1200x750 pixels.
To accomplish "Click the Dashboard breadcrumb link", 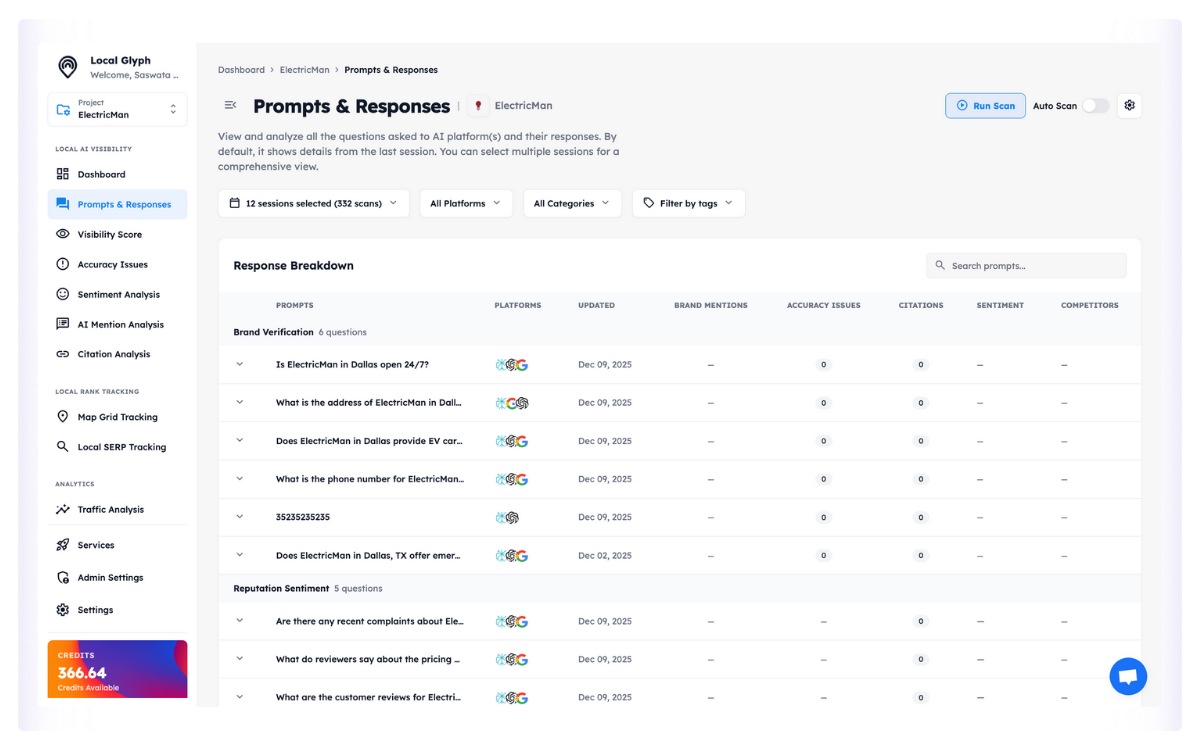I will point(241,70).
